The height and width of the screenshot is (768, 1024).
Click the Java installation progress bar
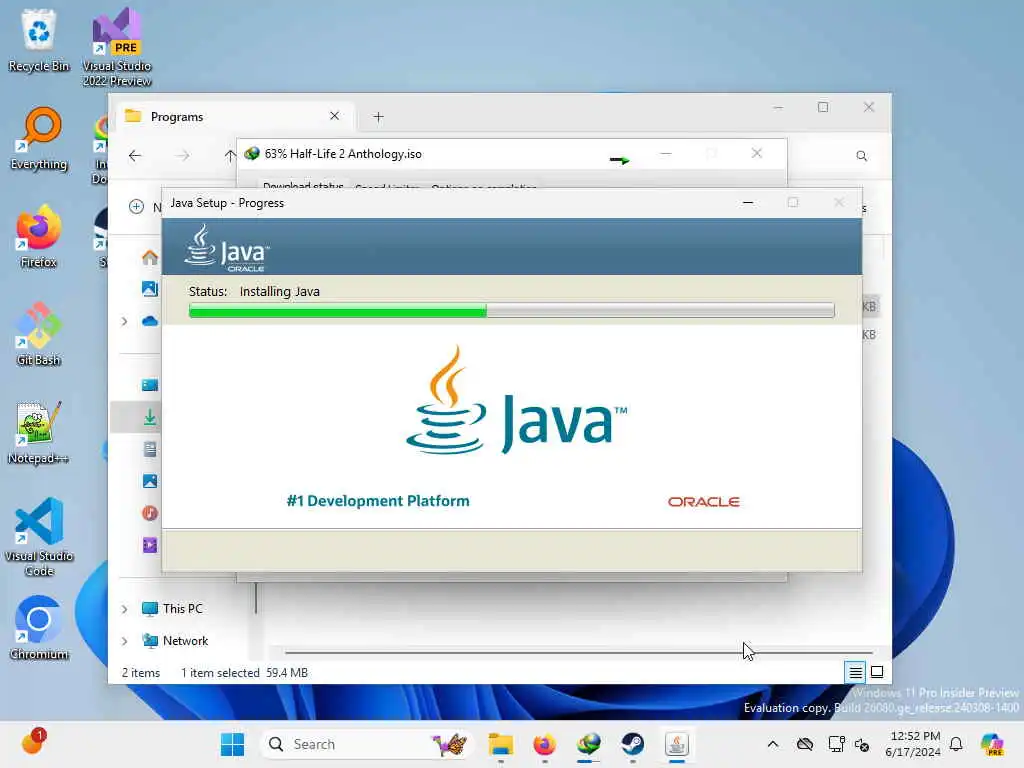coord(511,310)
